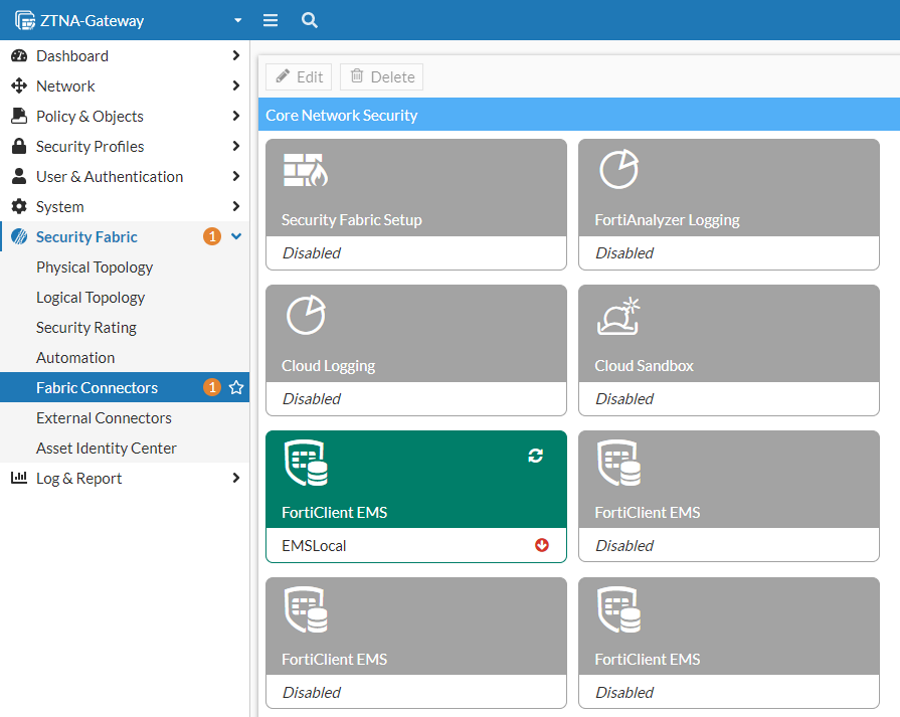The image size is (900, 717).
Task: Click the star to unfavorite Fabric Connectors
Action: (237, 387)
